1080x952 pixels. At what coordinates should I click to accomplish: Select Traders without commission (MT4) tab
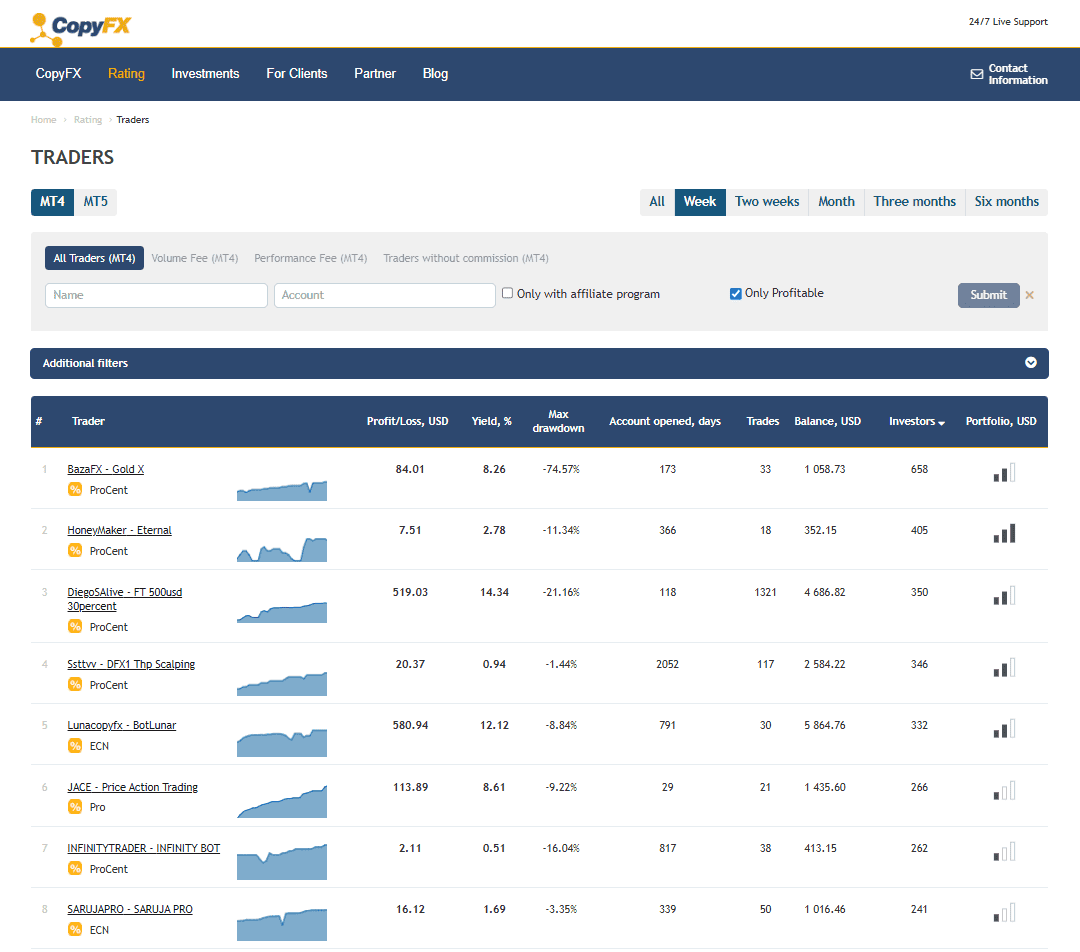point(466,258)
